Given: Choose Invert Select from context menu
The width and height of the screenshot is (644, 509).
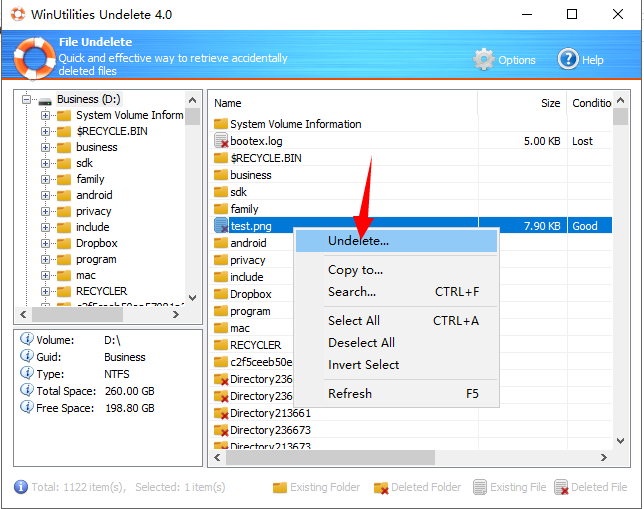Looking at the screenshot, I should coord(396,365).
